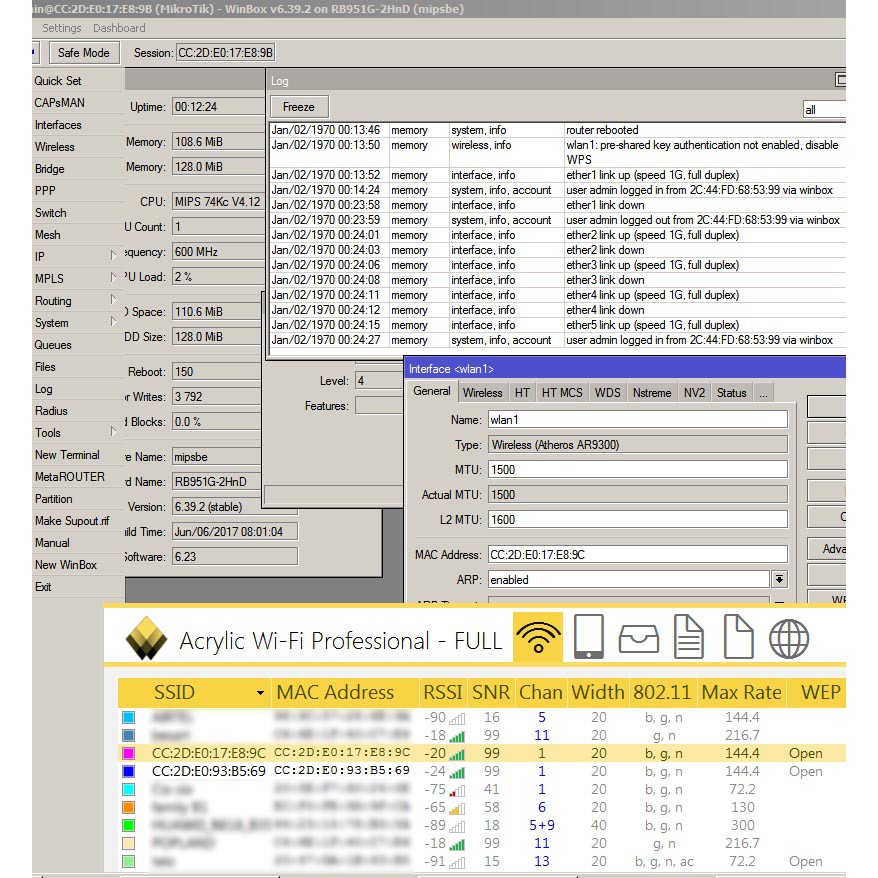
Task: Open the Wireless menu in the sidebar
Action: coord(55,147)
